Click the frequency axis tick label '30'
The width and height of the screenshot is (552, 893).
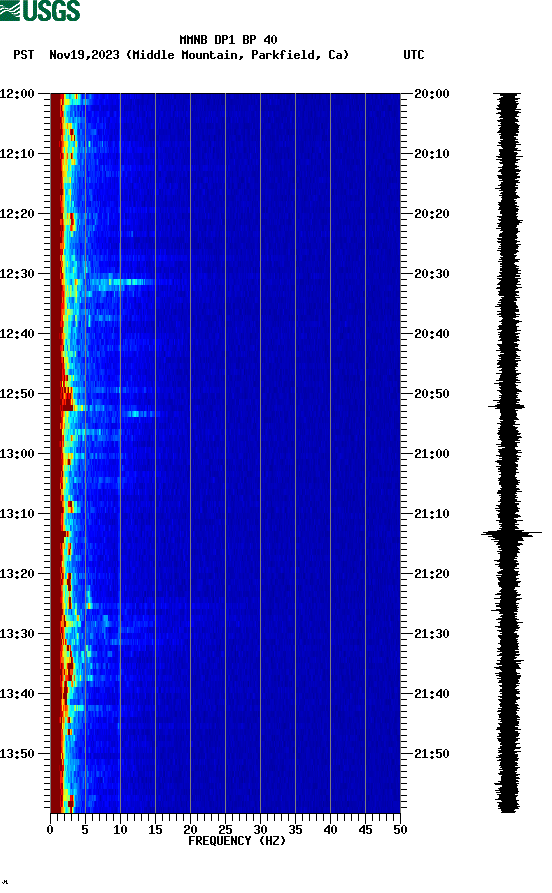260,830
